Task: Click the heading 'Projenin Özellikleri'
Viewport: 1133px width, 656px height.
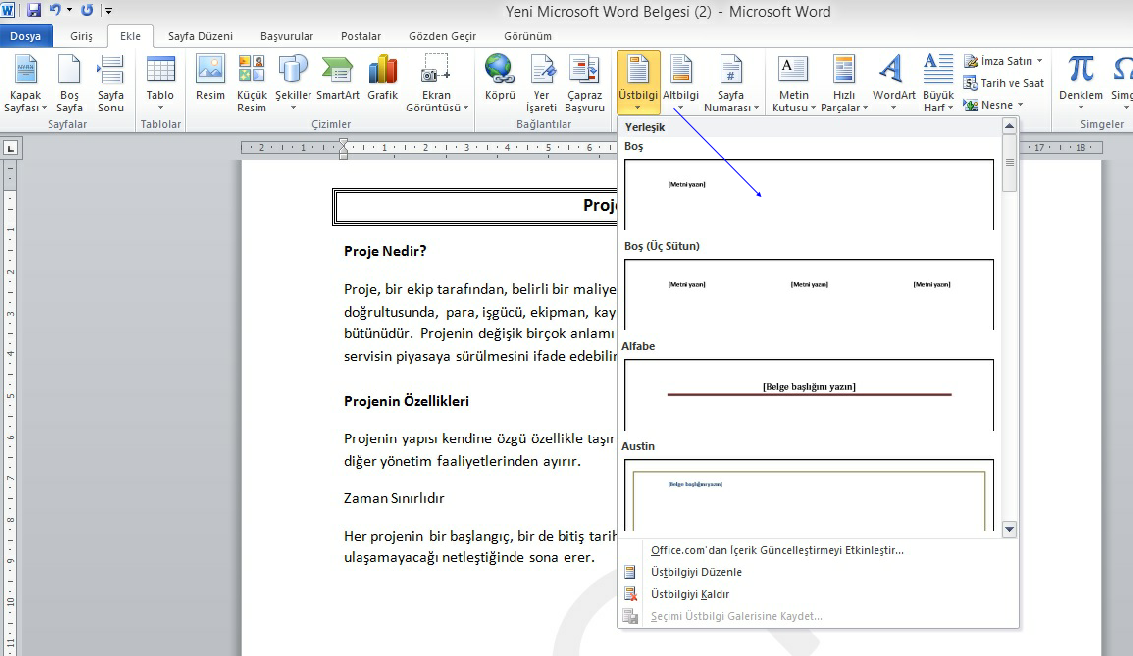Action: [406, 401]
